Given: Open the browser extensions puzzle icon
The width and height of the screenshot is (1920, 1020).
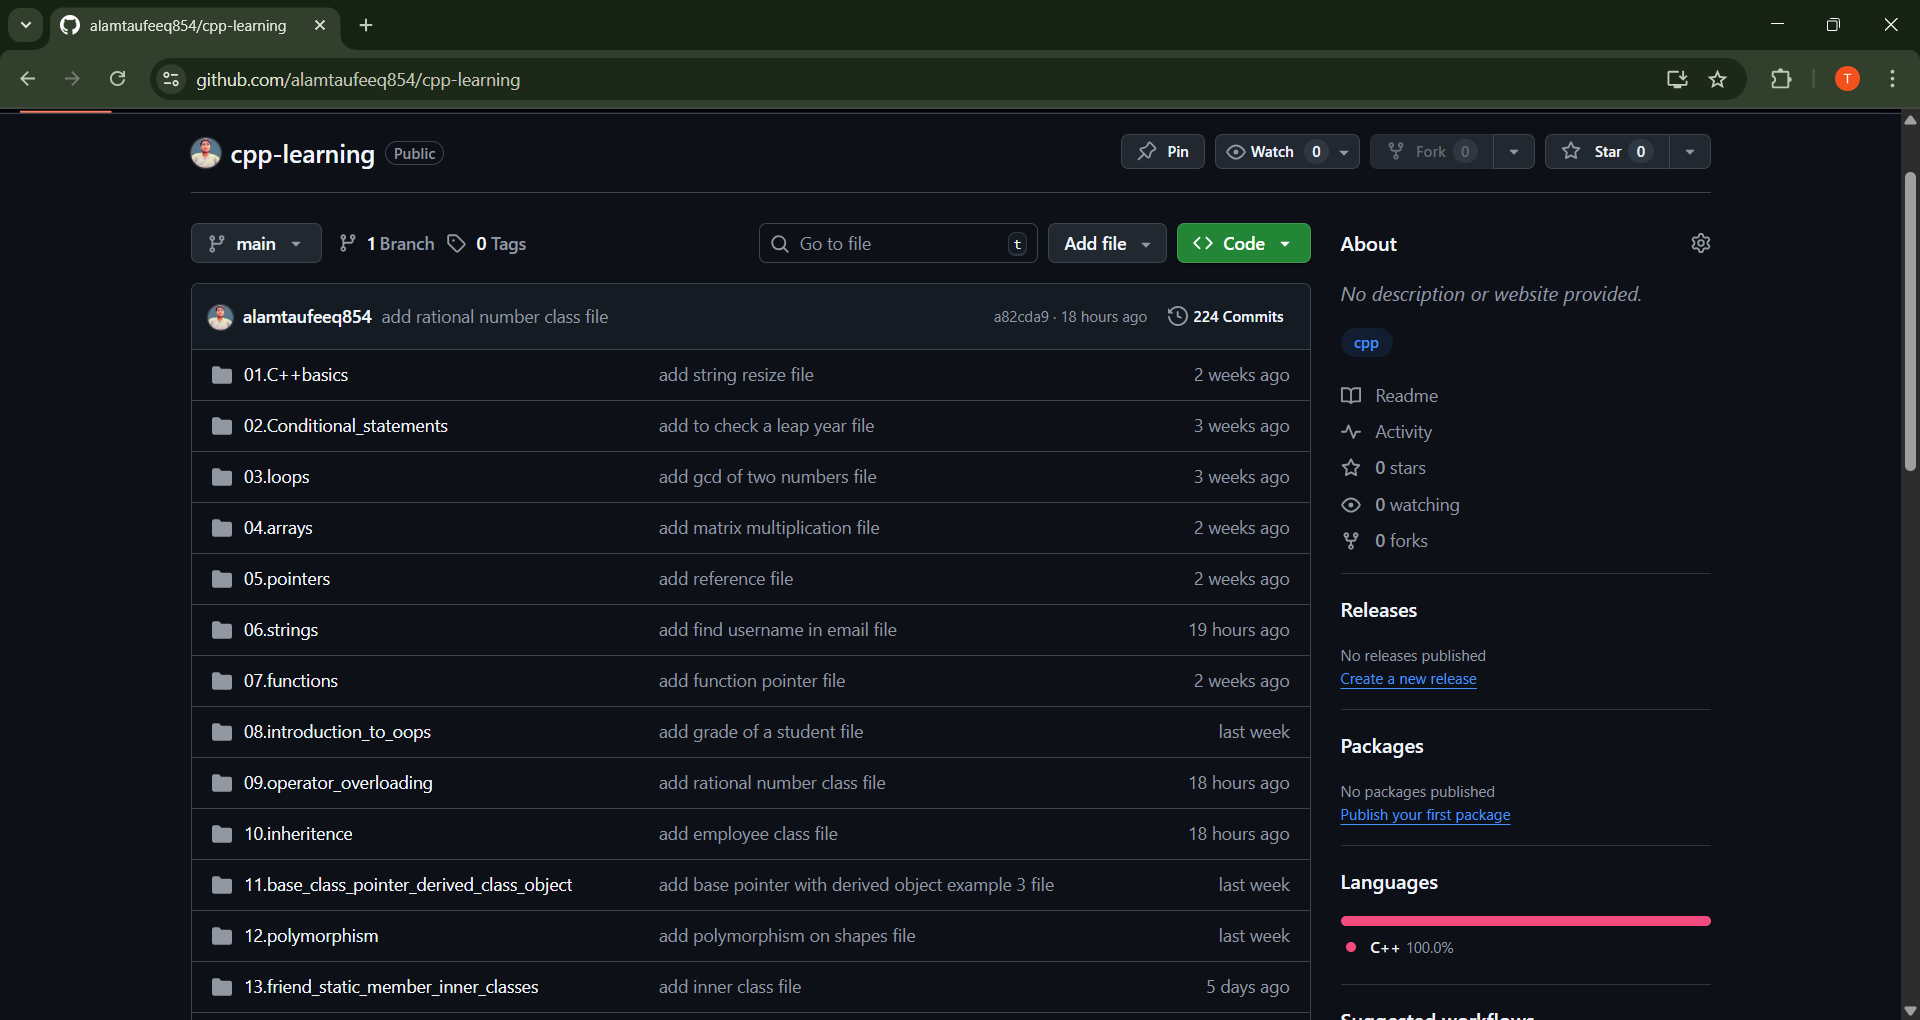Looking at the screenshot, I should (1781, 80).
